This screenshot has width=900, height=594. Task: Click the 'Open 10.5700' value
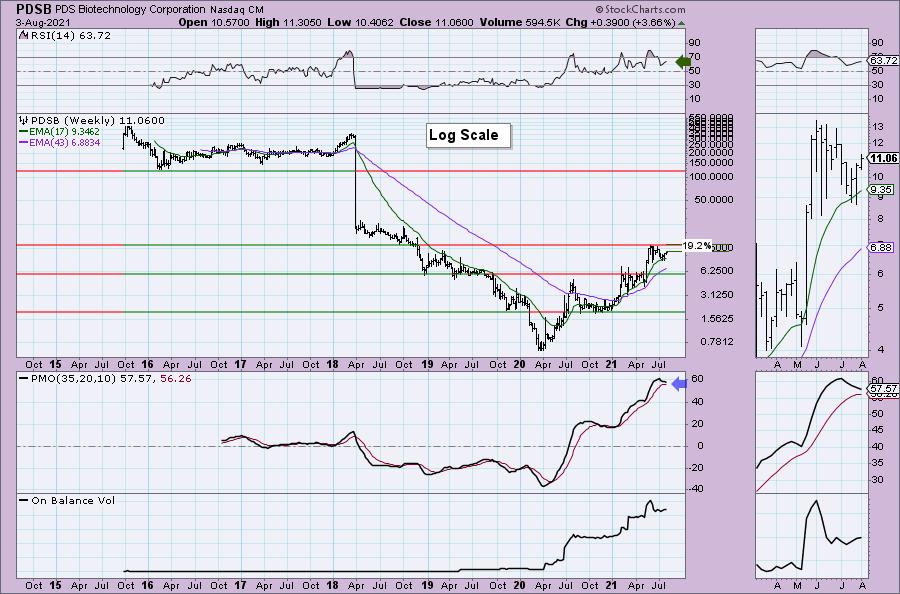point(214,22)
